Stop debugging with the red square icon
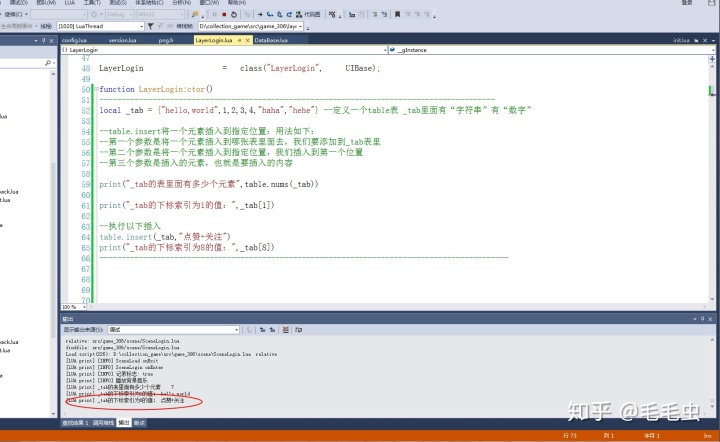720x442 pixels. coord(224,15)
